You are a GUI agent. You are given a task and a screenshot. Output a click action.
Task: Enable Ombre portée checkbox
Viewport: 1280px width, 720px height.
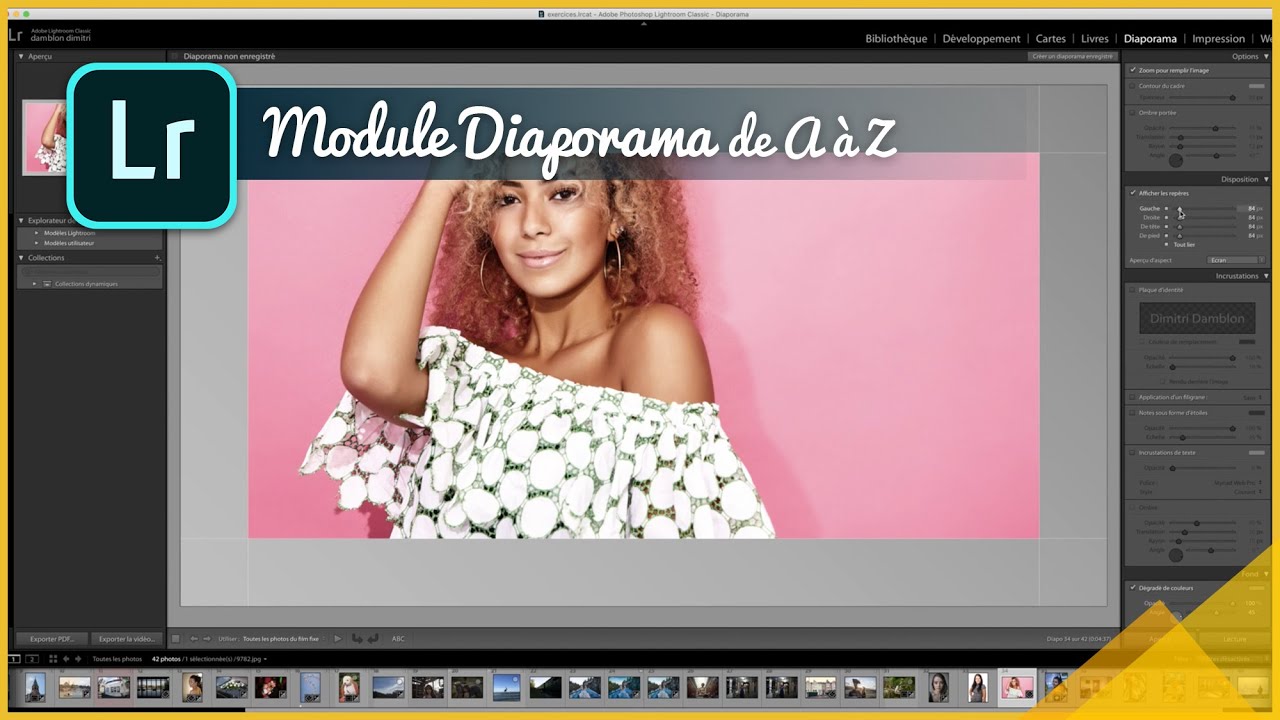click(1133, 113)
